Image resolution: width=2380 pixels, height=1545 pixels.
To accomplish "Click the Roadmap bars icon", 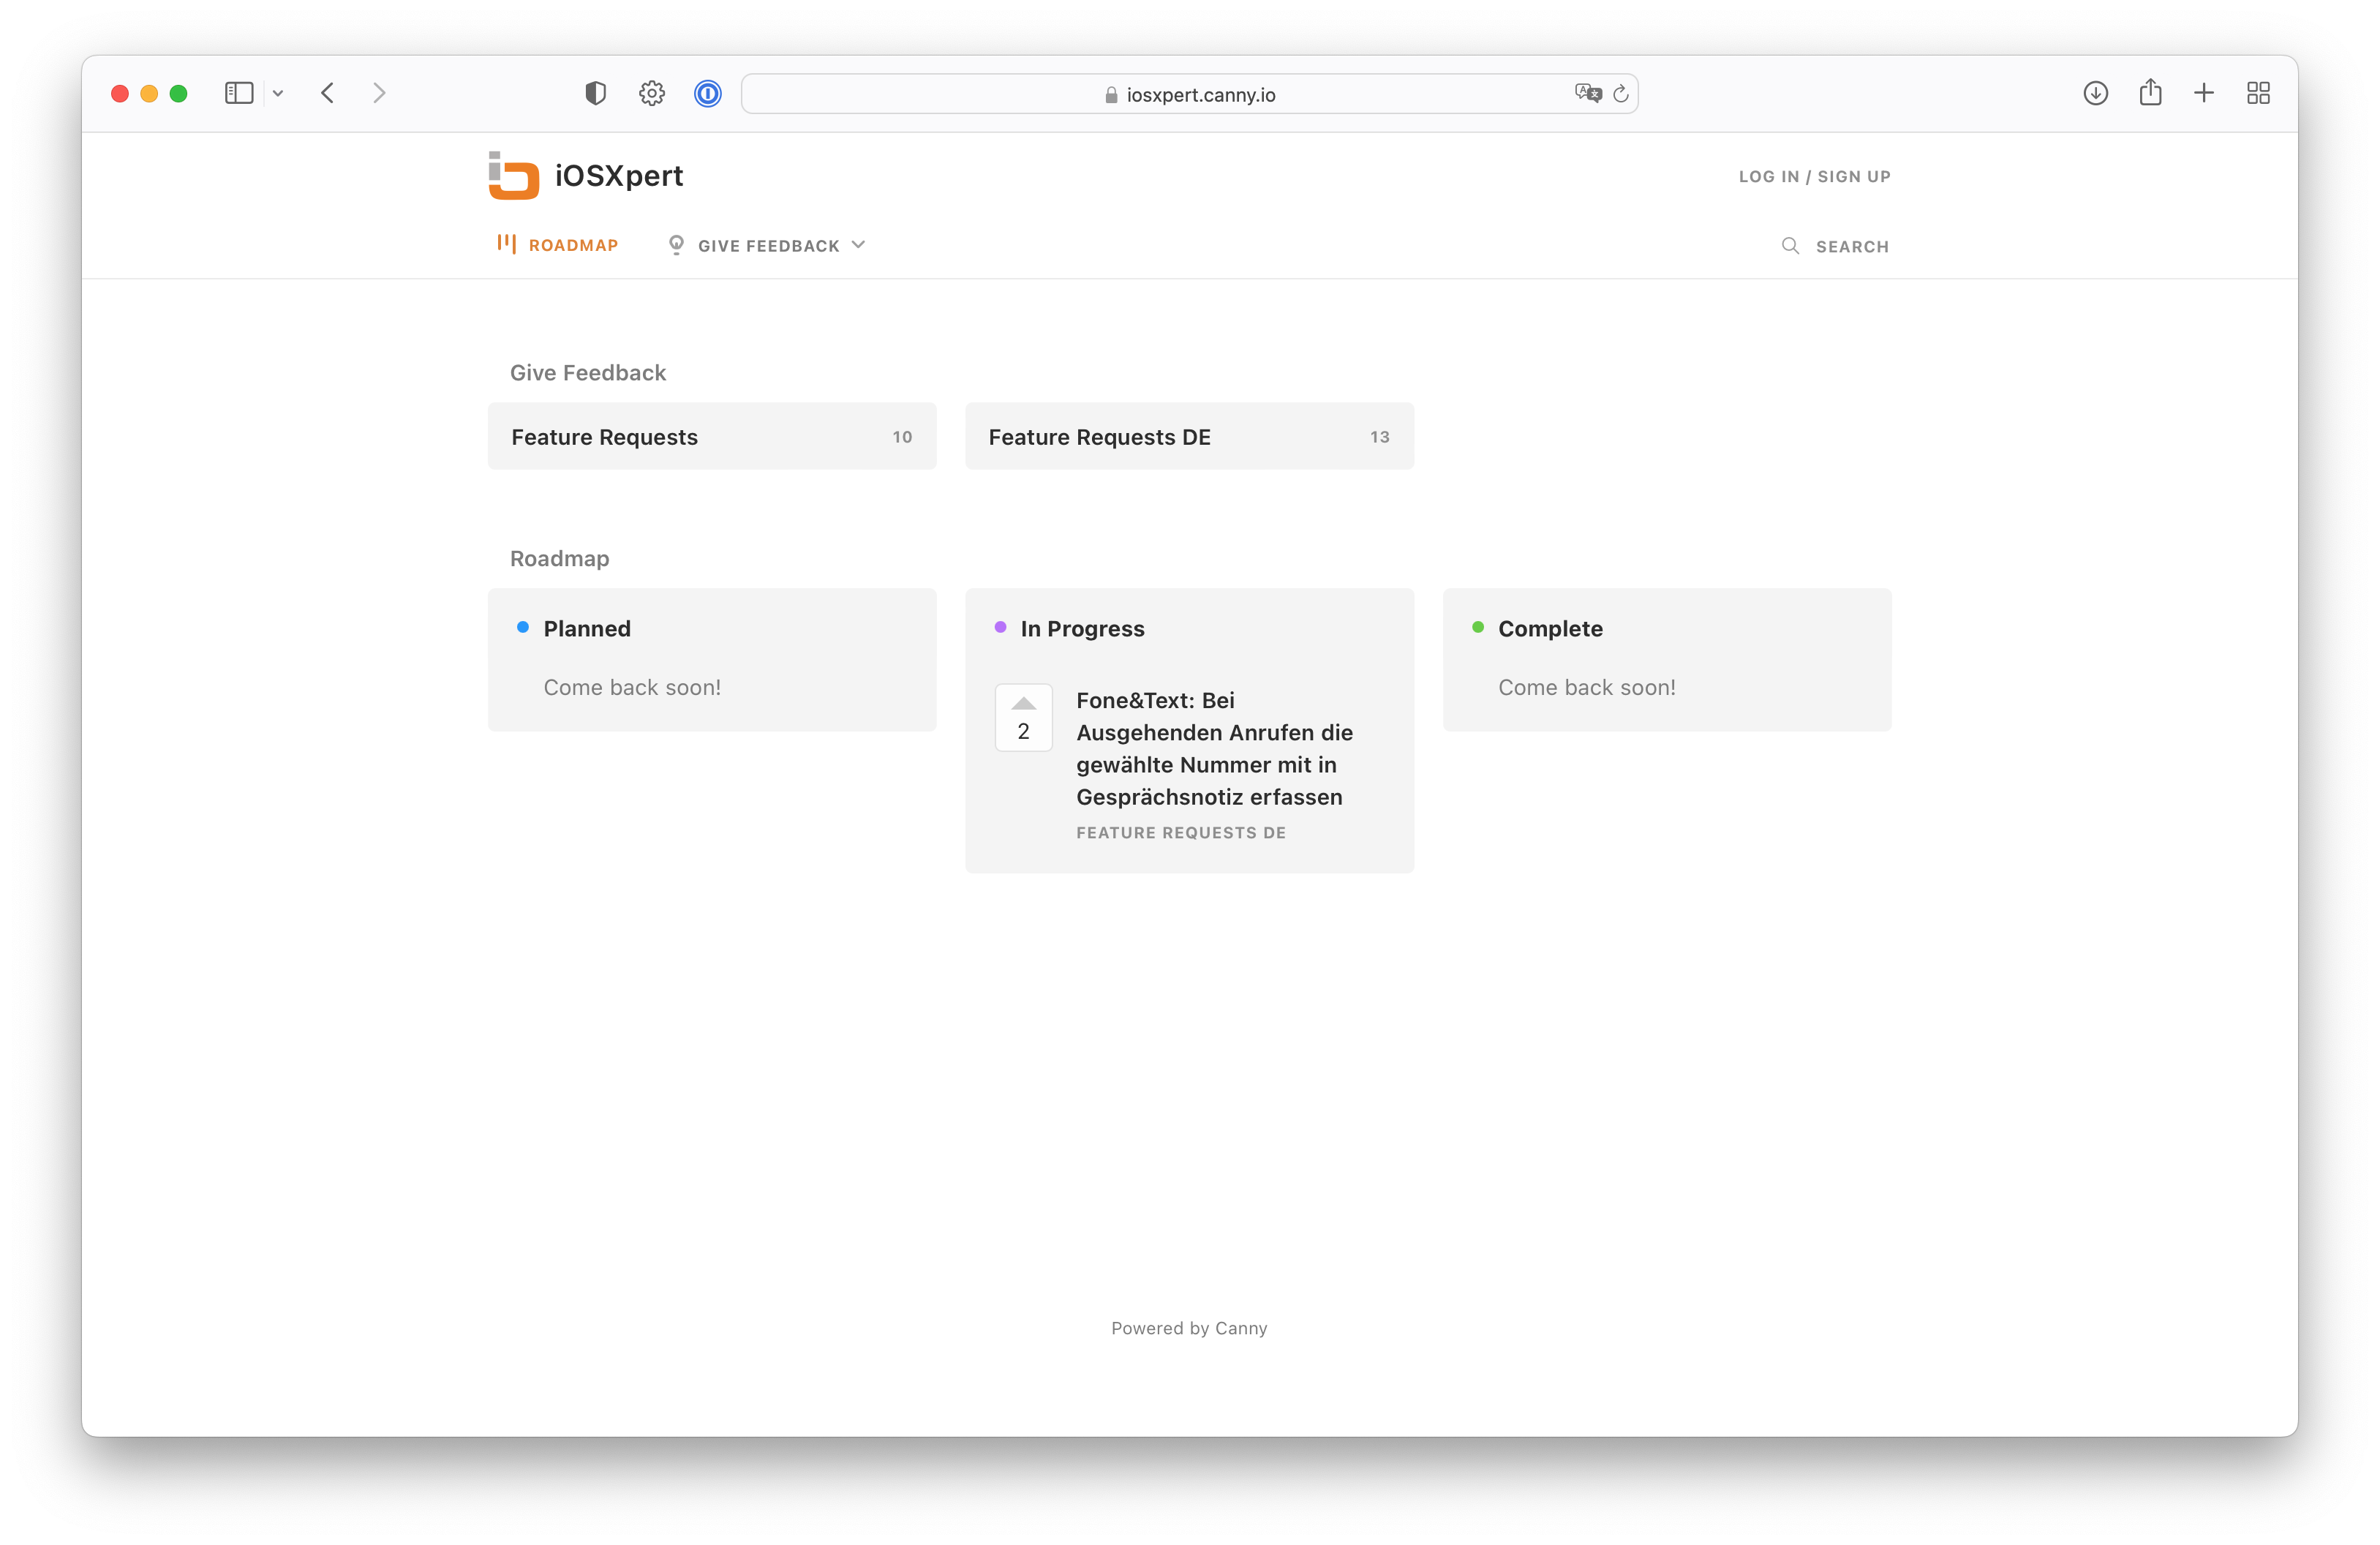I will pyautogui.click(x=506, y=244).
